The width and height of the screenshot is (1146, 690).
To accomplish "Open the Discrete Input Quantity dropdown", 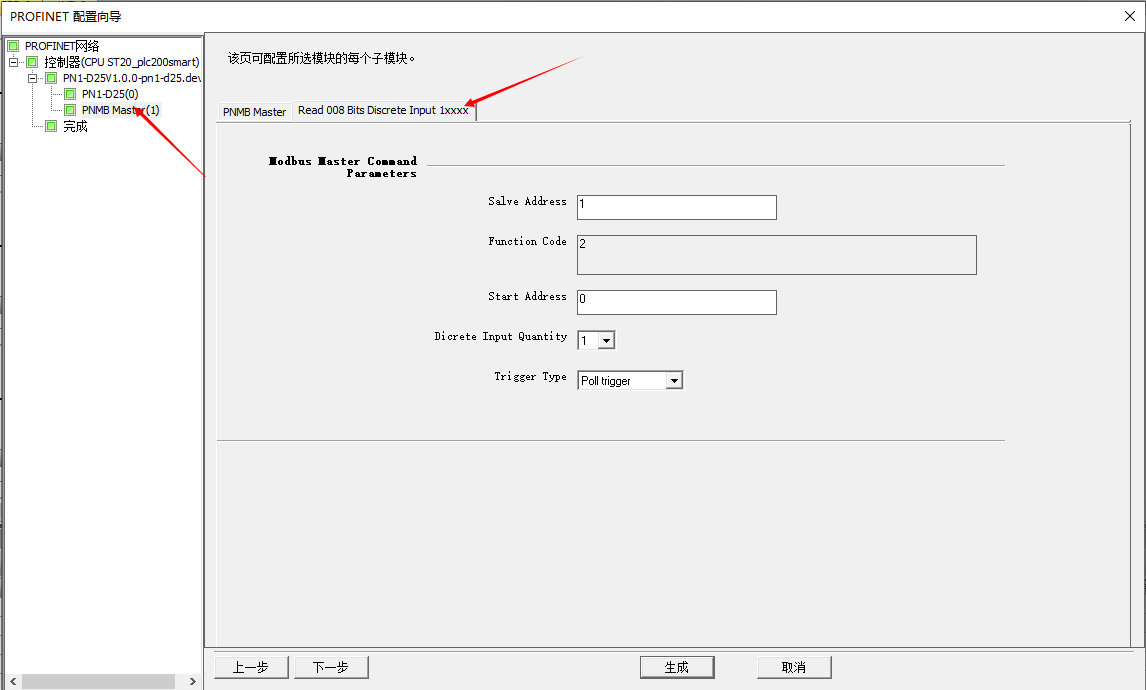I will click(606, 341).
